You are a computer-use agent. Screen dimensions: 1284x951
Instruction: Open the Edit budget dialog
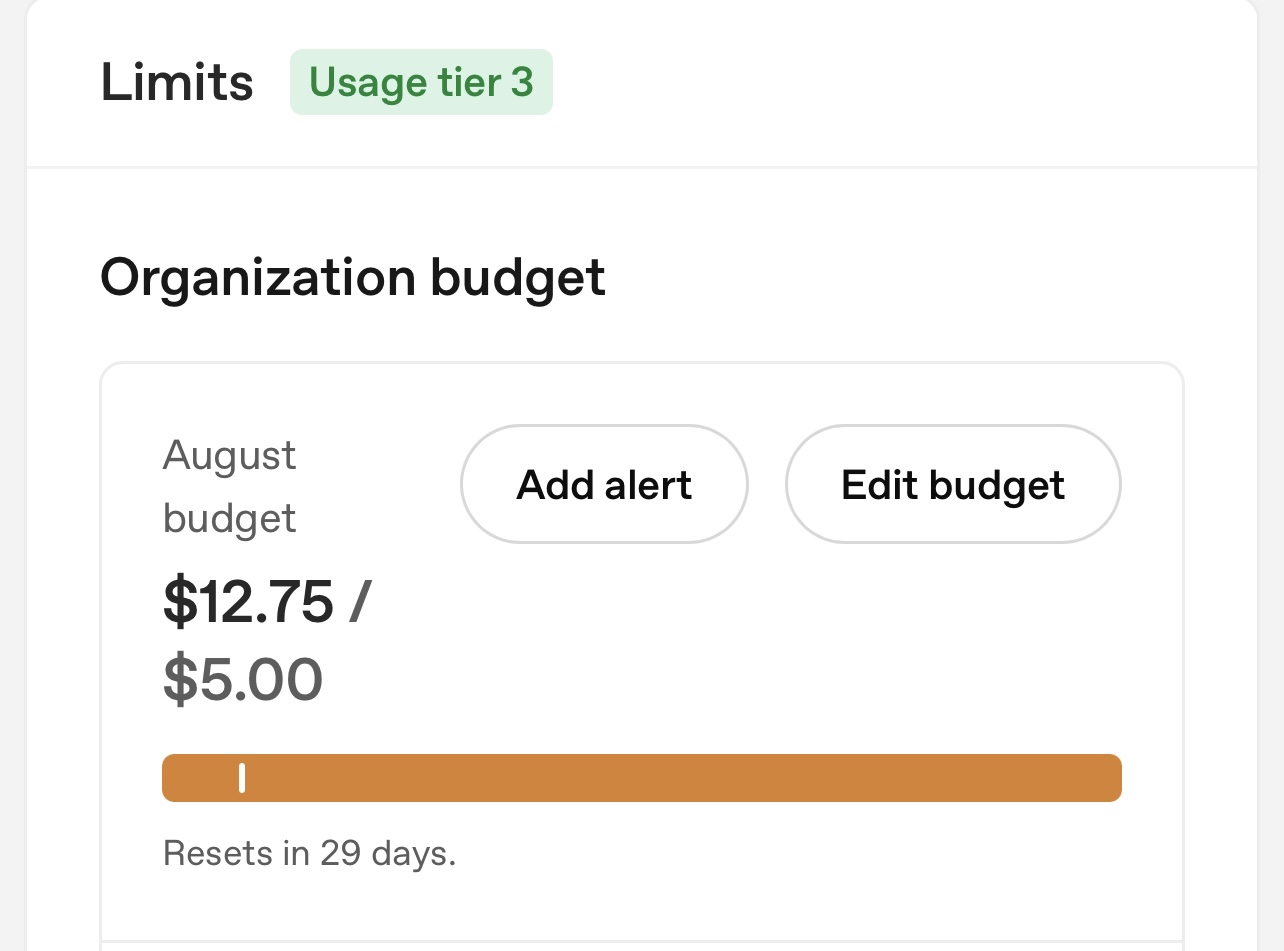[x=953, y=485]
